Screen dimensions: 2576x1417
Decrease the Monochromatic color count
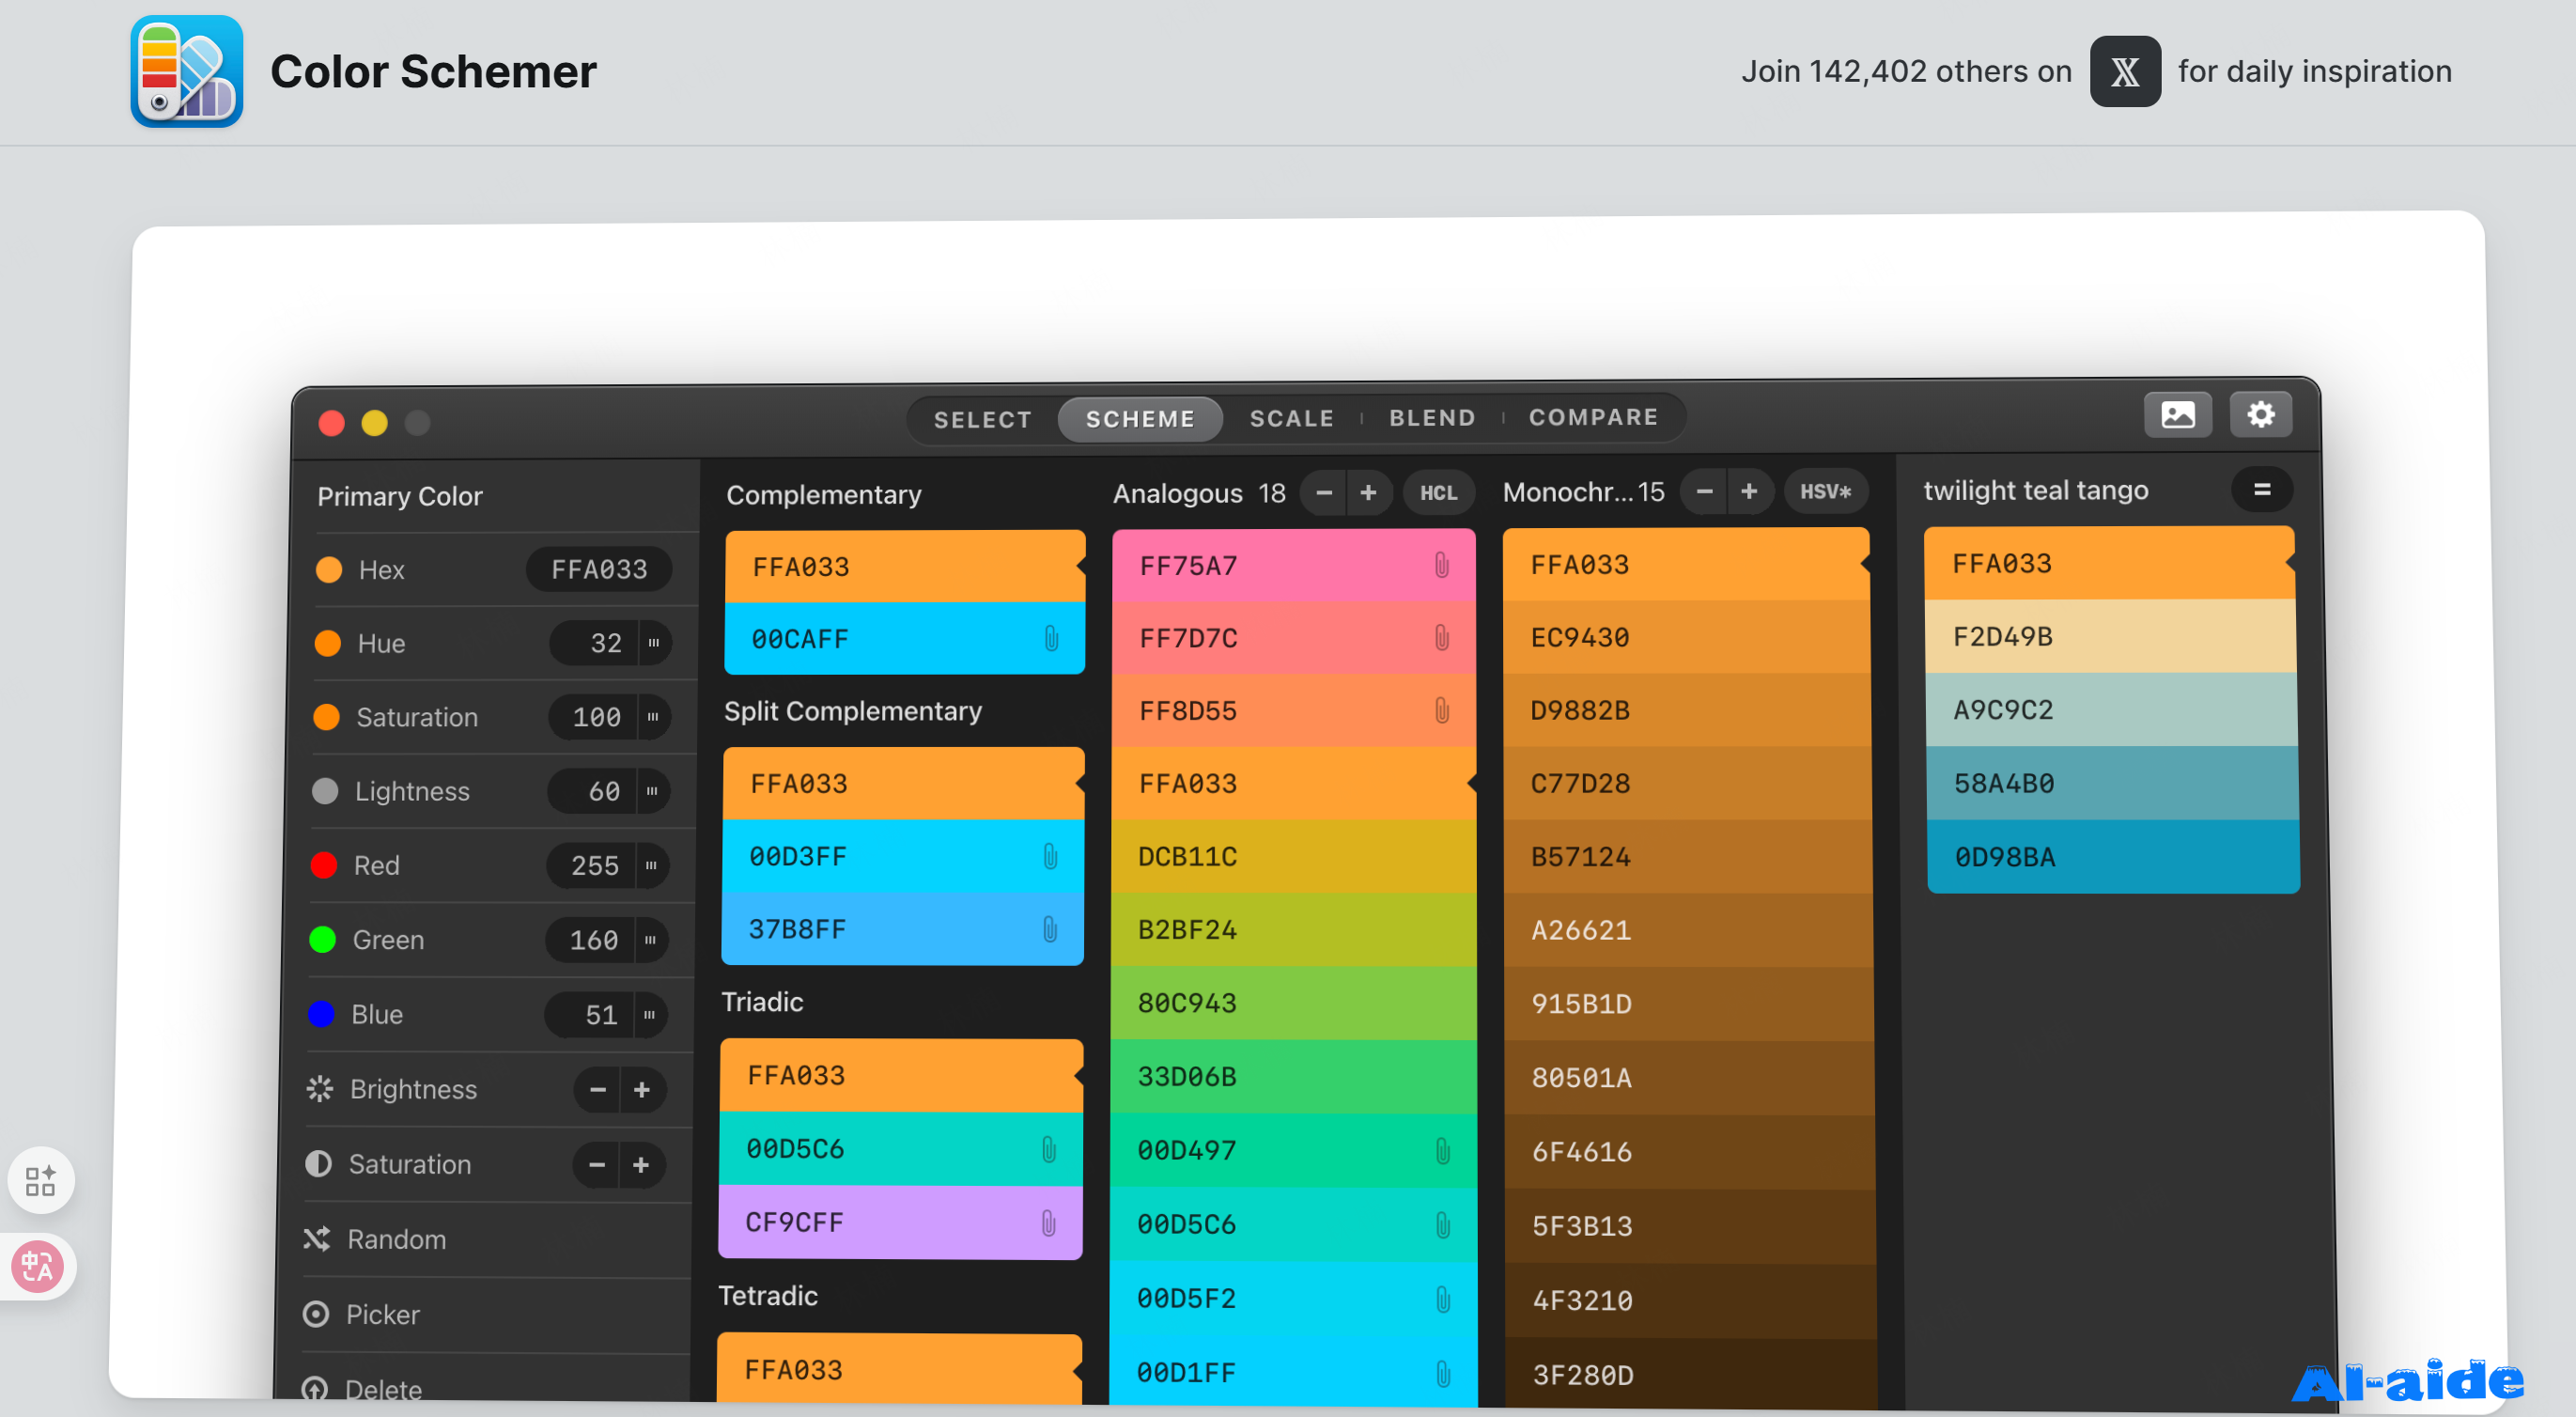[1704, 491]
